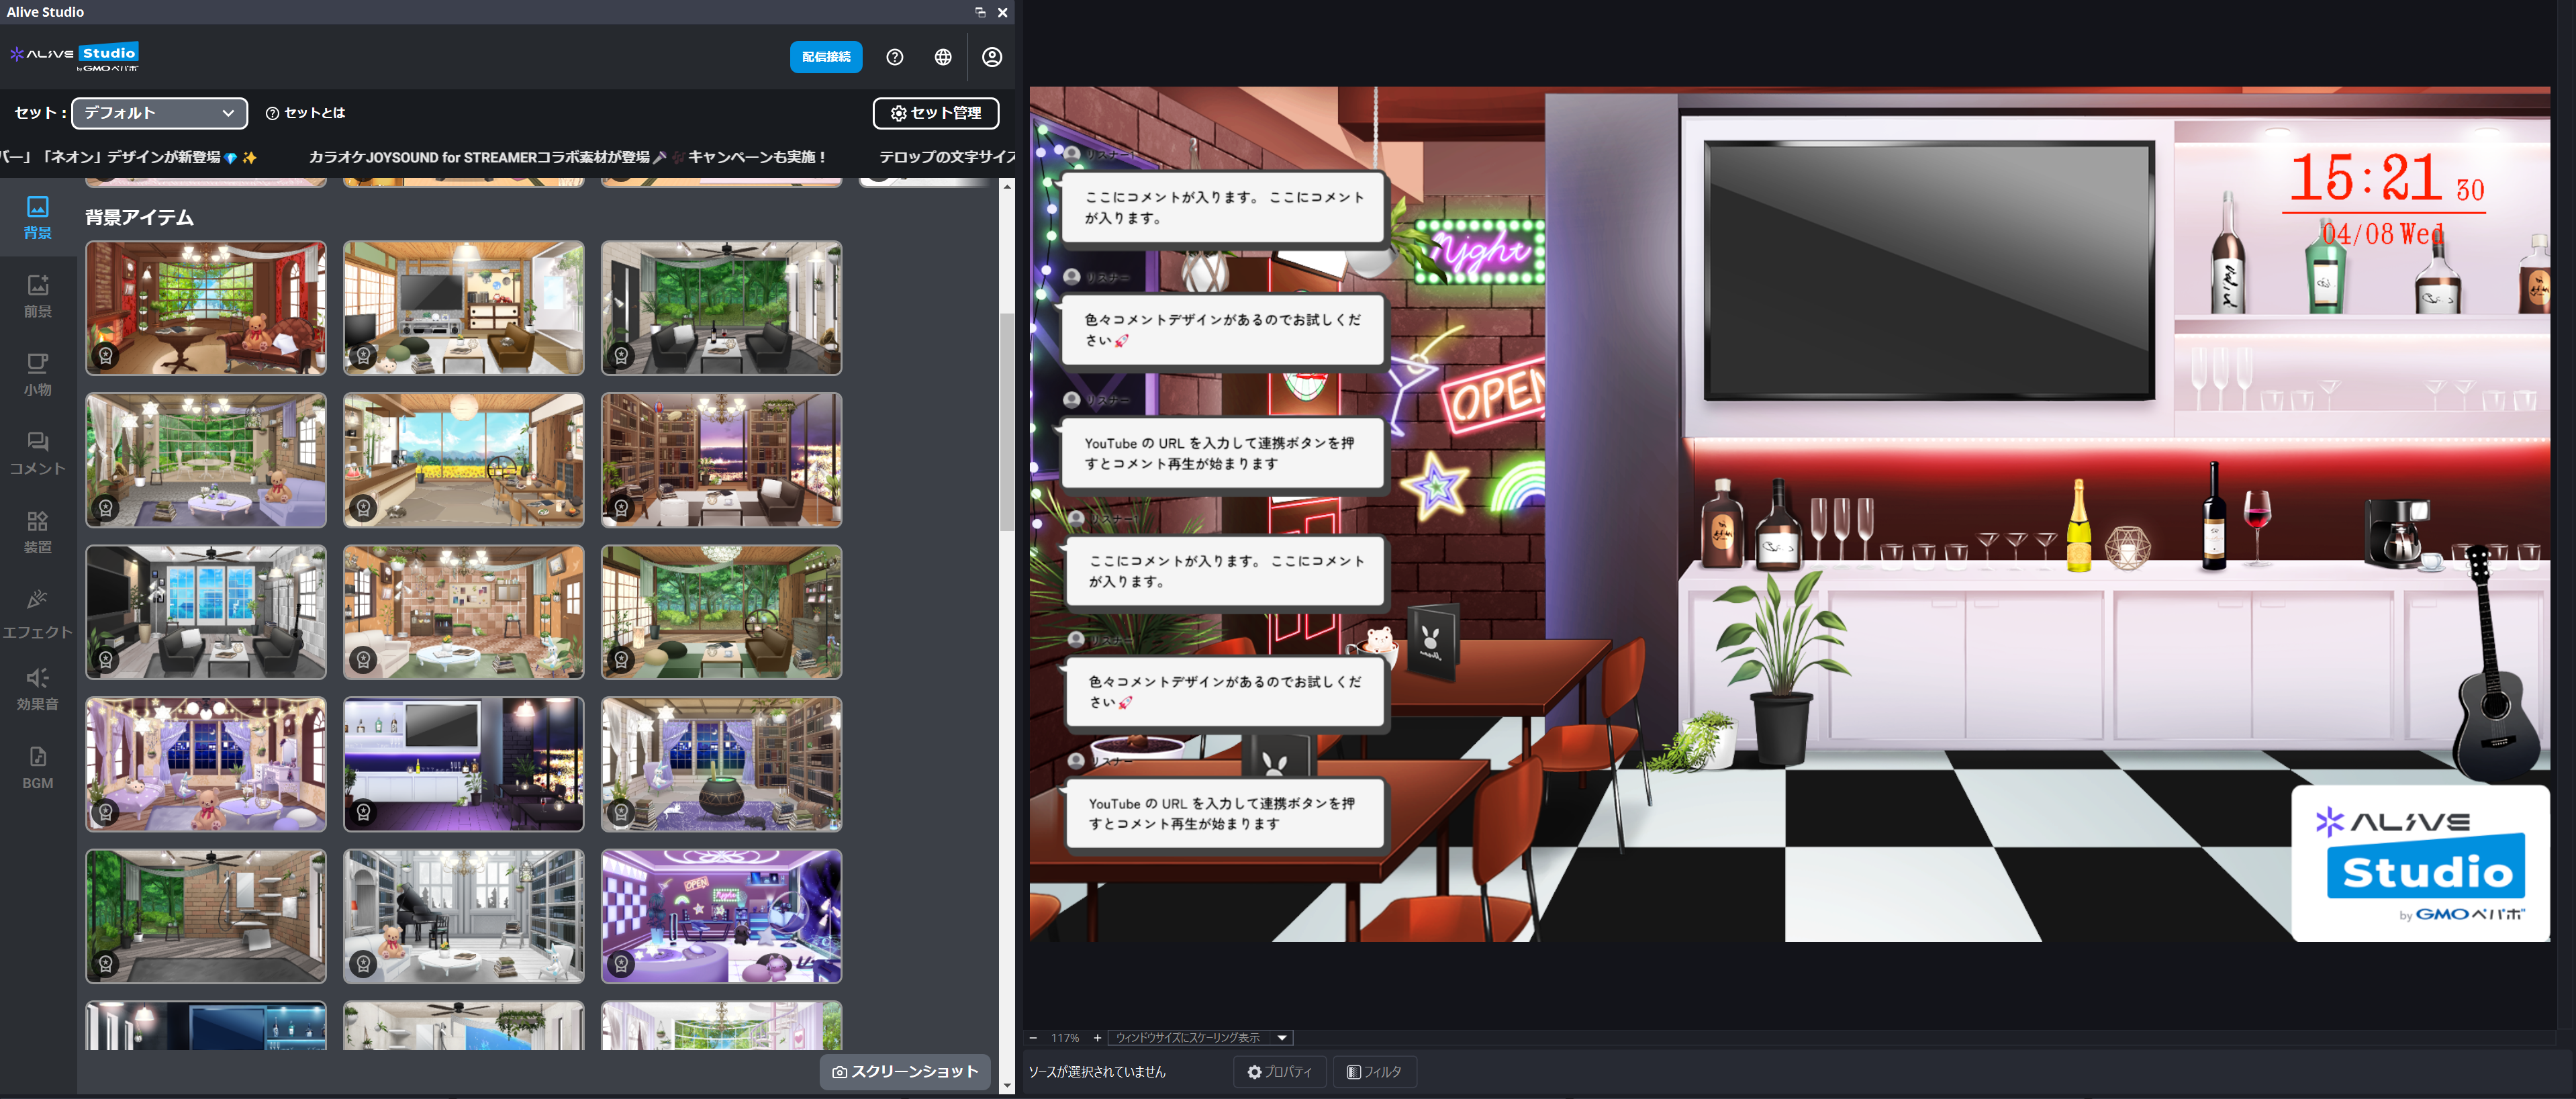Click the 配信接続 button
The height and width of the screenshot is (1099, 2576).
(x=826, y=57)
